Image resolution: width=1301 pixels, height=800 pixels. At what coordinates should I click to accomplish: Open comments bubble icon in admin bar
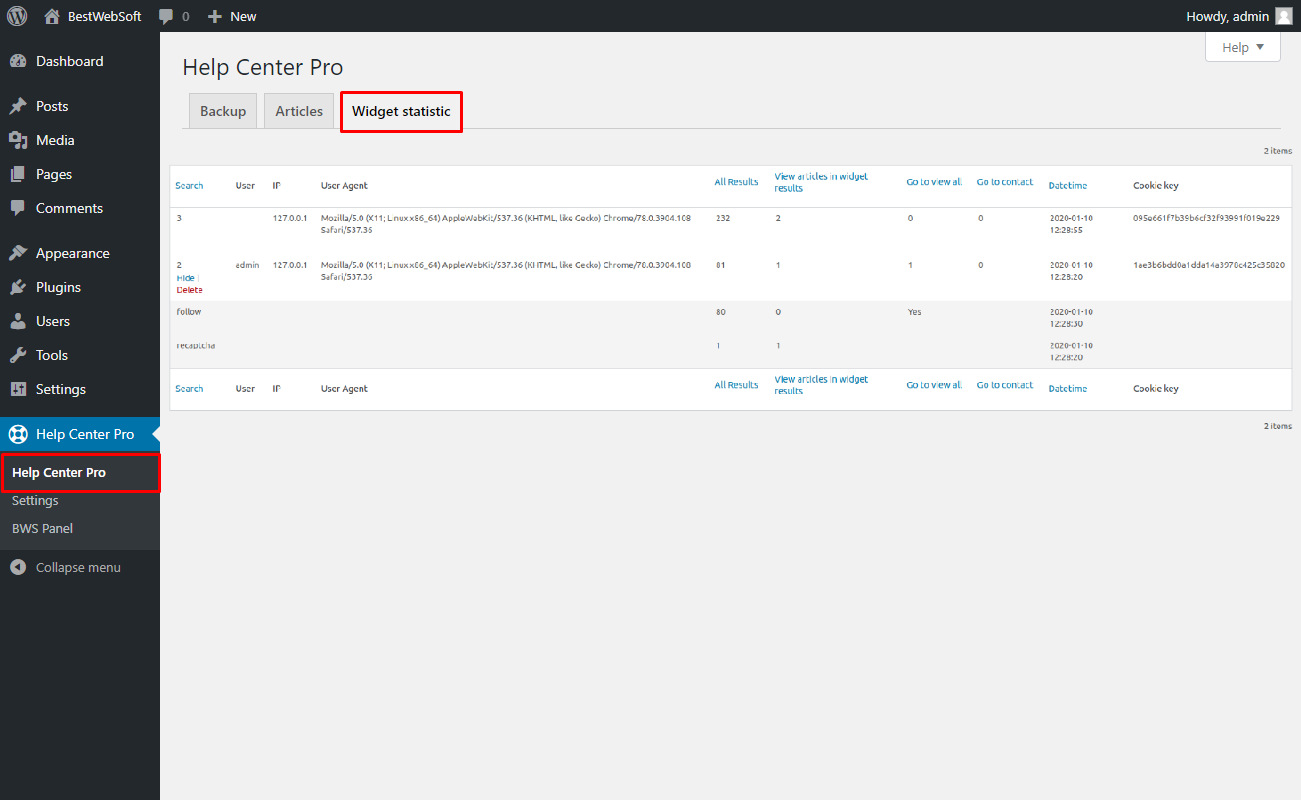[x=166, y=16]
